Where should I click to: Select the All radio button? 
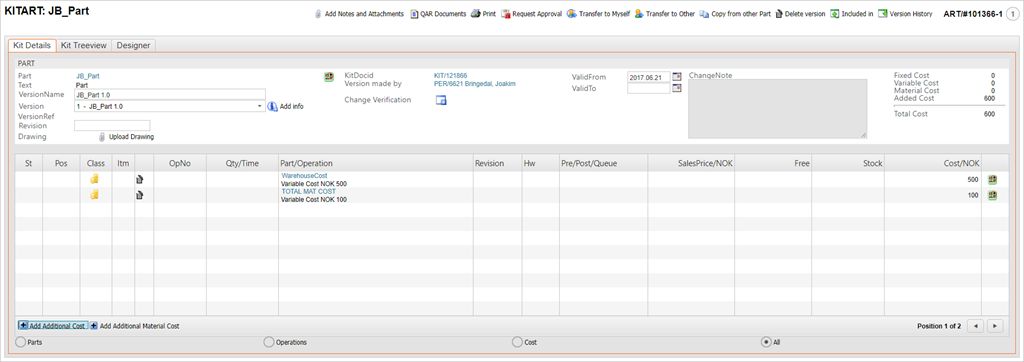click(766, 342)
